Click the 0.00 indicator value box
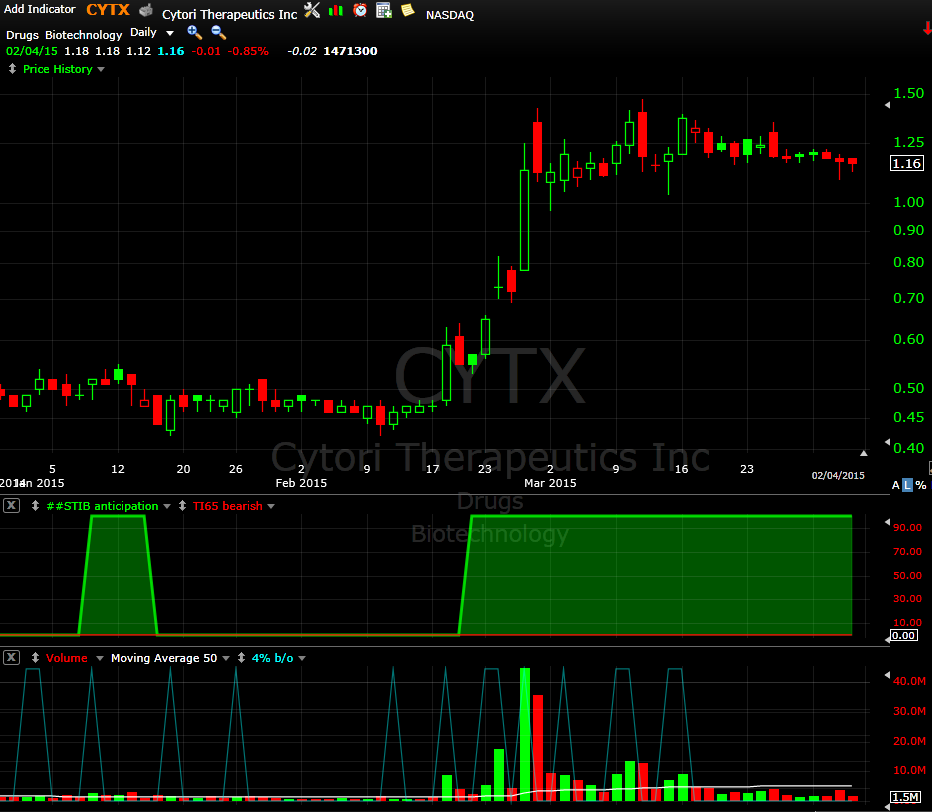Image resolution: width=932 pixels, height=812 pixels. pyautogui.click(x=903, y=635)
